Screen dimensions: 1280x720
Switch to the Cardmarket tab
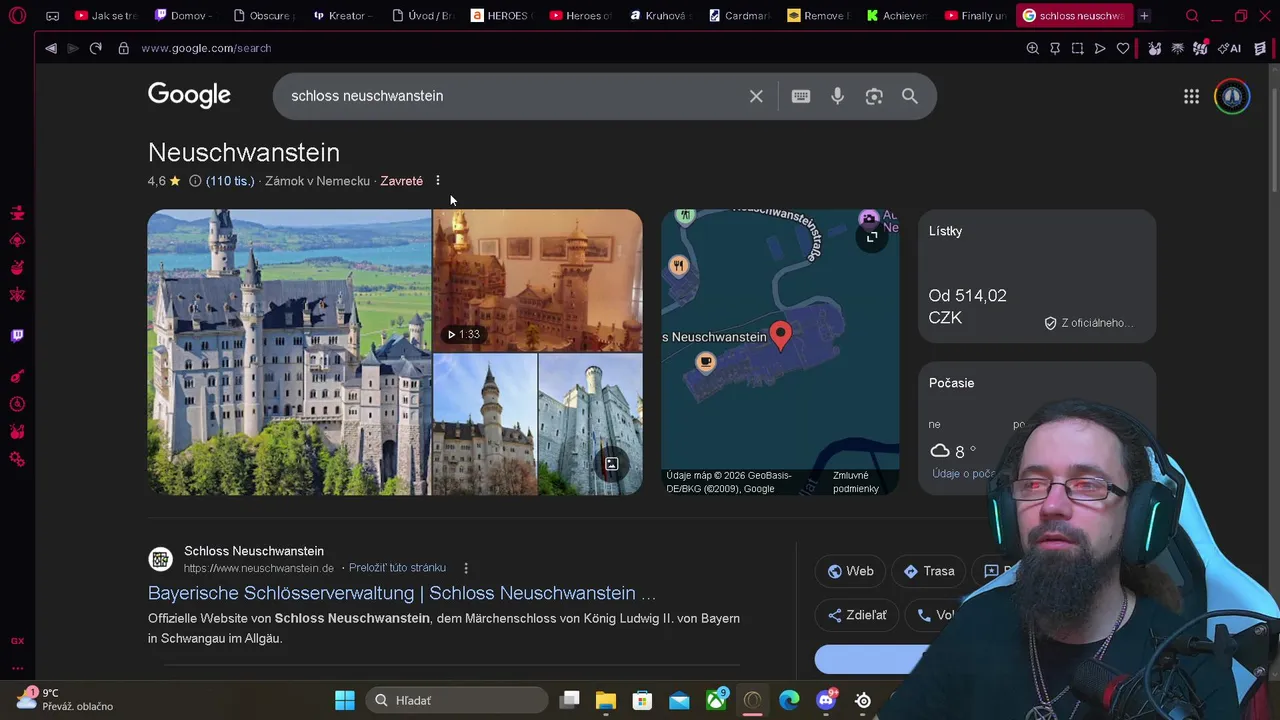click(x=740, y=16)
